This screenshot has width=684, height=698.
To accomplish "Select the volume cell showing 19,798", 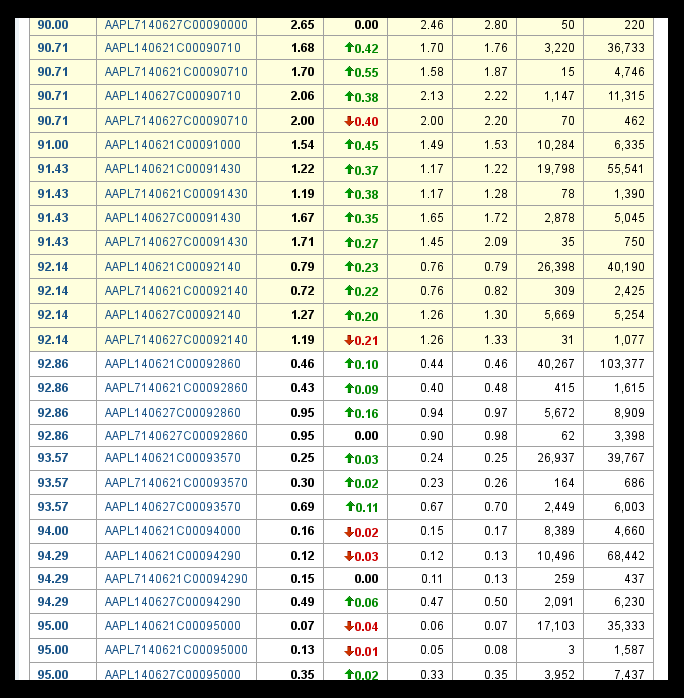I will [x=556, y=169].
